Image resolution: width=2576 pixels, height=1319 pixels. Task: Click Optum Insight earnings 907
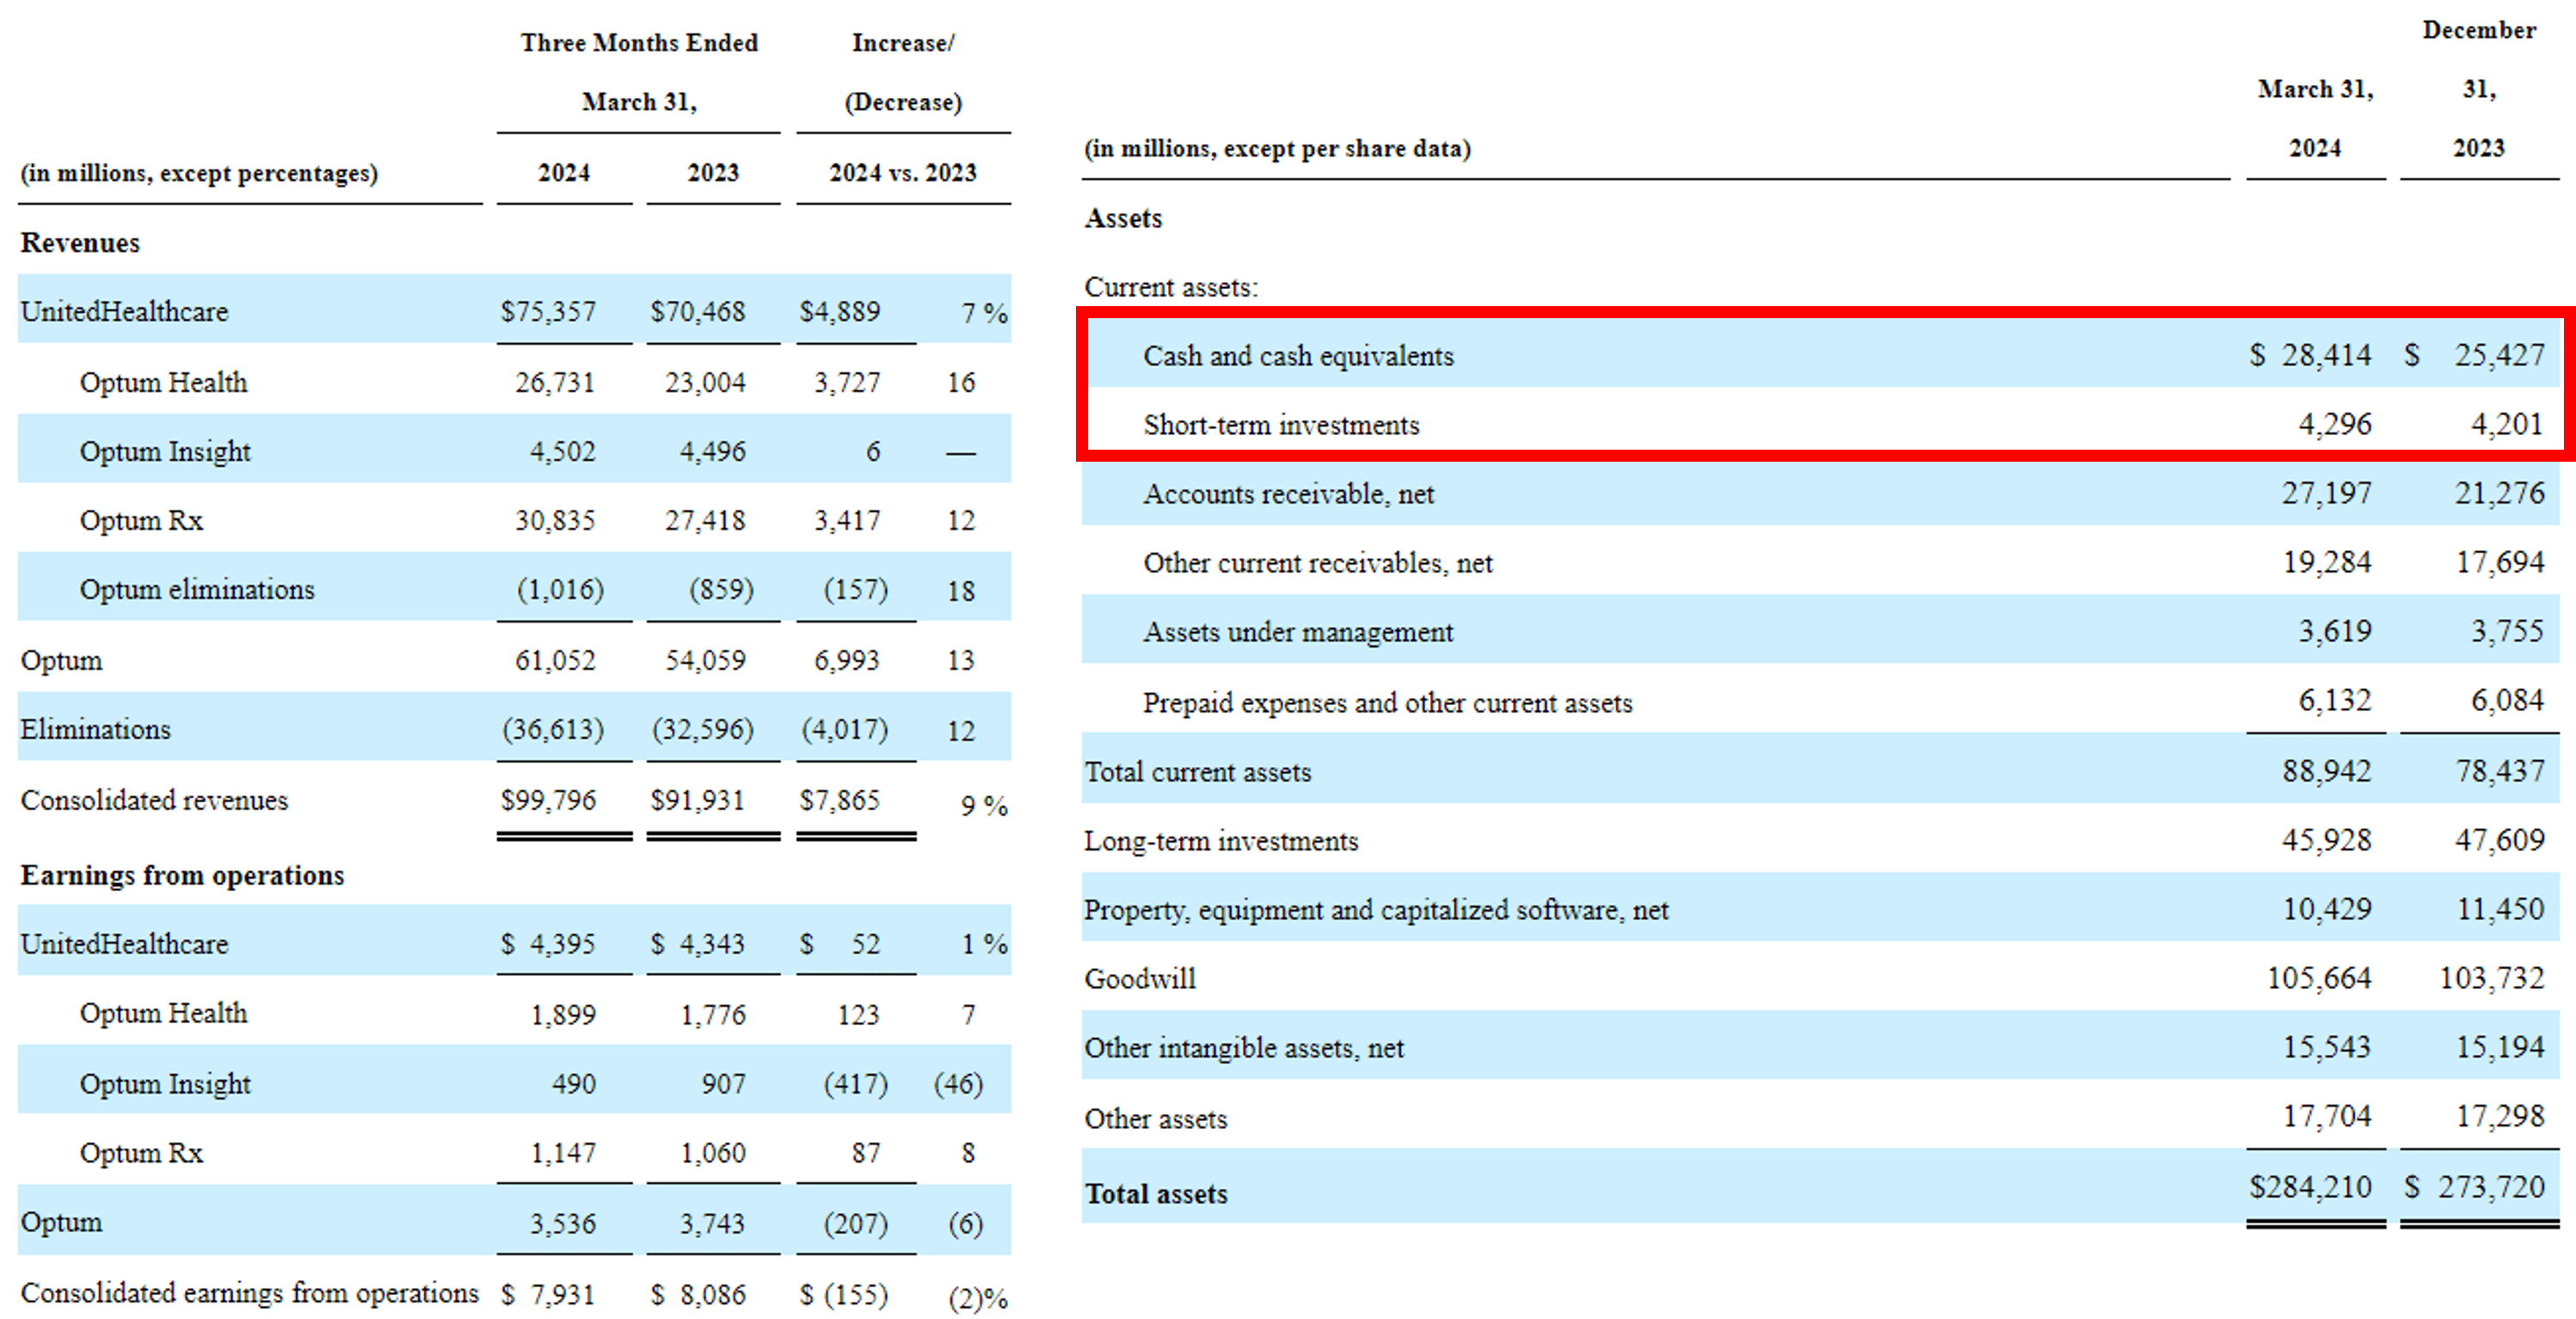pyautogui.click(x=723, y=1084)
